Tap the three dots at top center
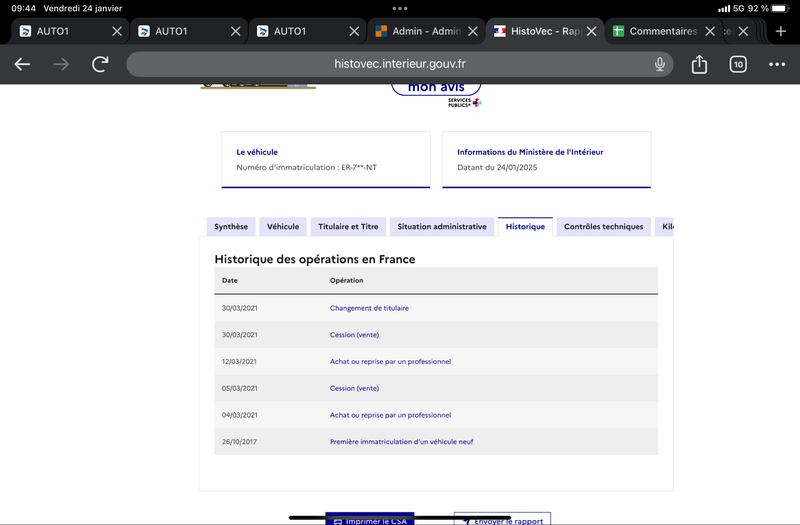Image resolution: width=800 pixels, height=525 pixels. [x=400, y=9]
